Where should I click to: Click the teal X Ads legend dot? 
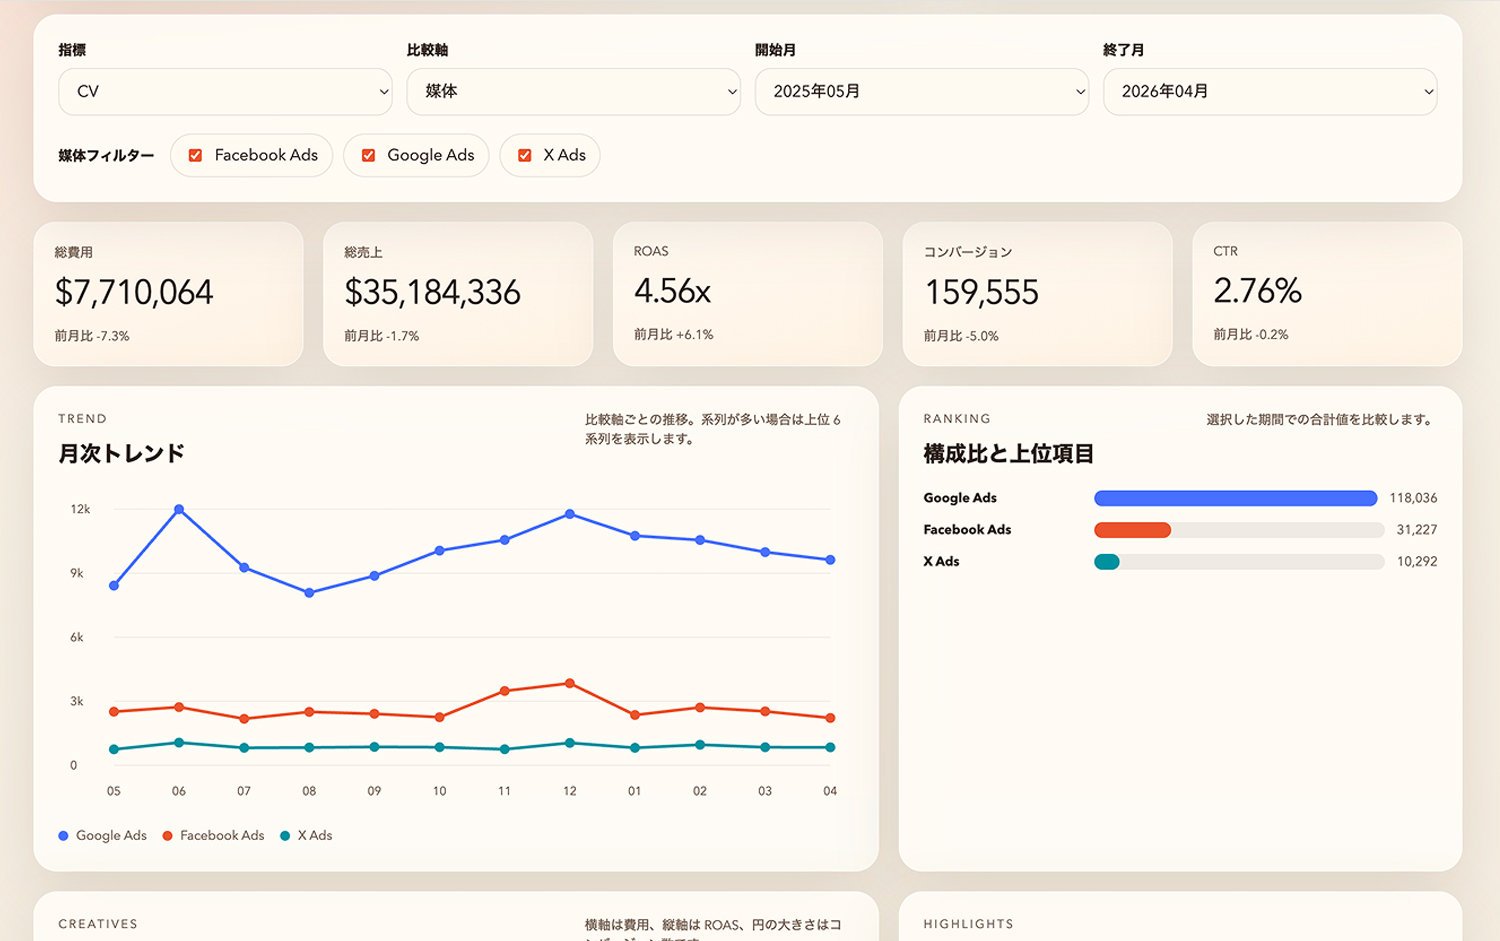pyautogui.click(x=285, y=836)
